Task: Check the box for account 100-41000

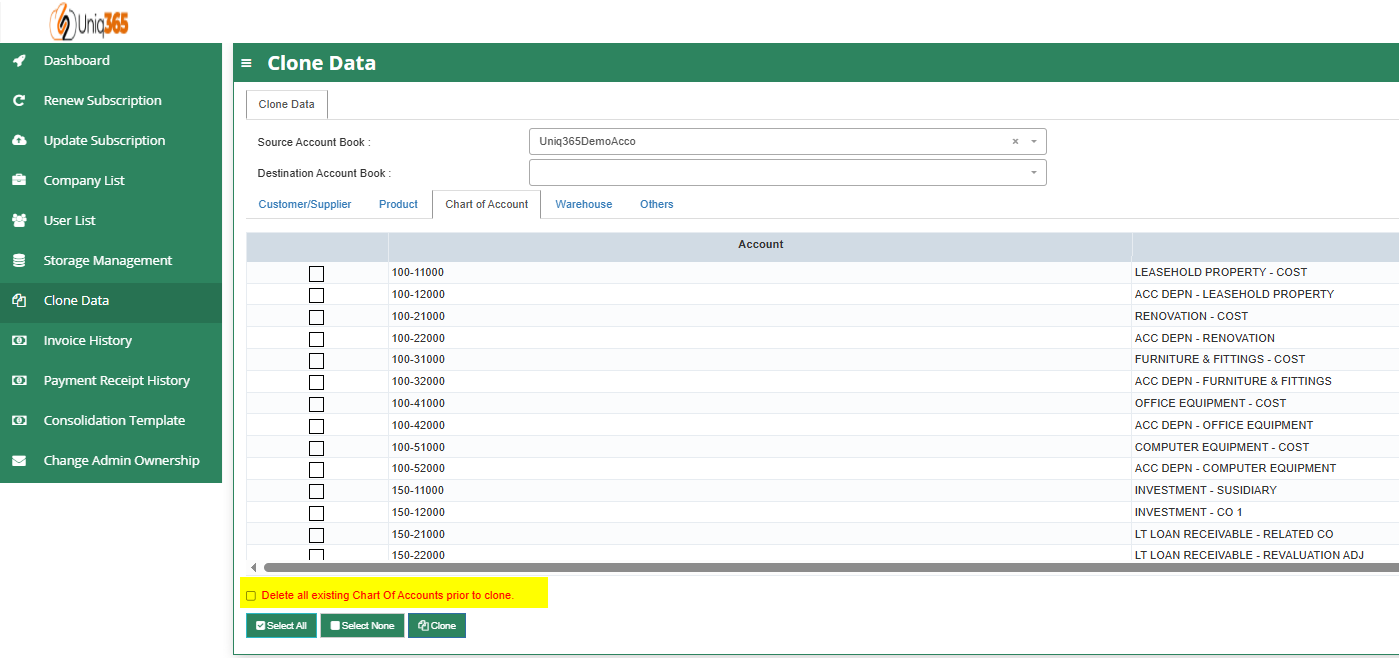Action: click(317, 404)
